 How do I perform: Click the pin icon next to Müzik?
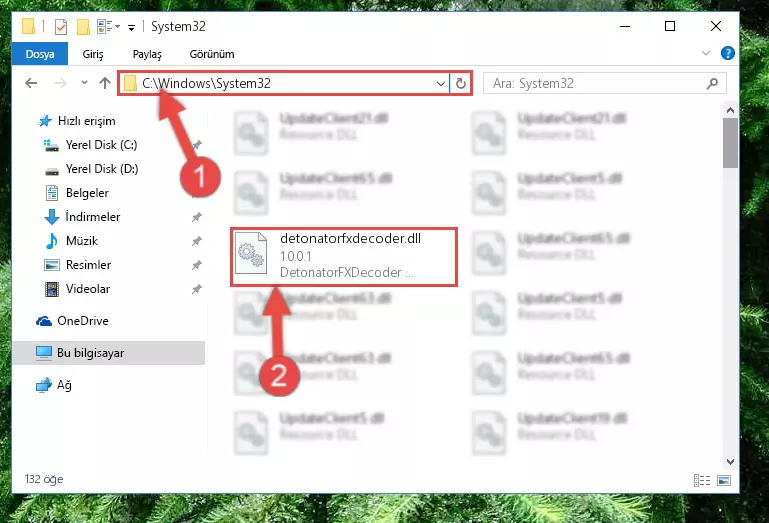point(196,241)
